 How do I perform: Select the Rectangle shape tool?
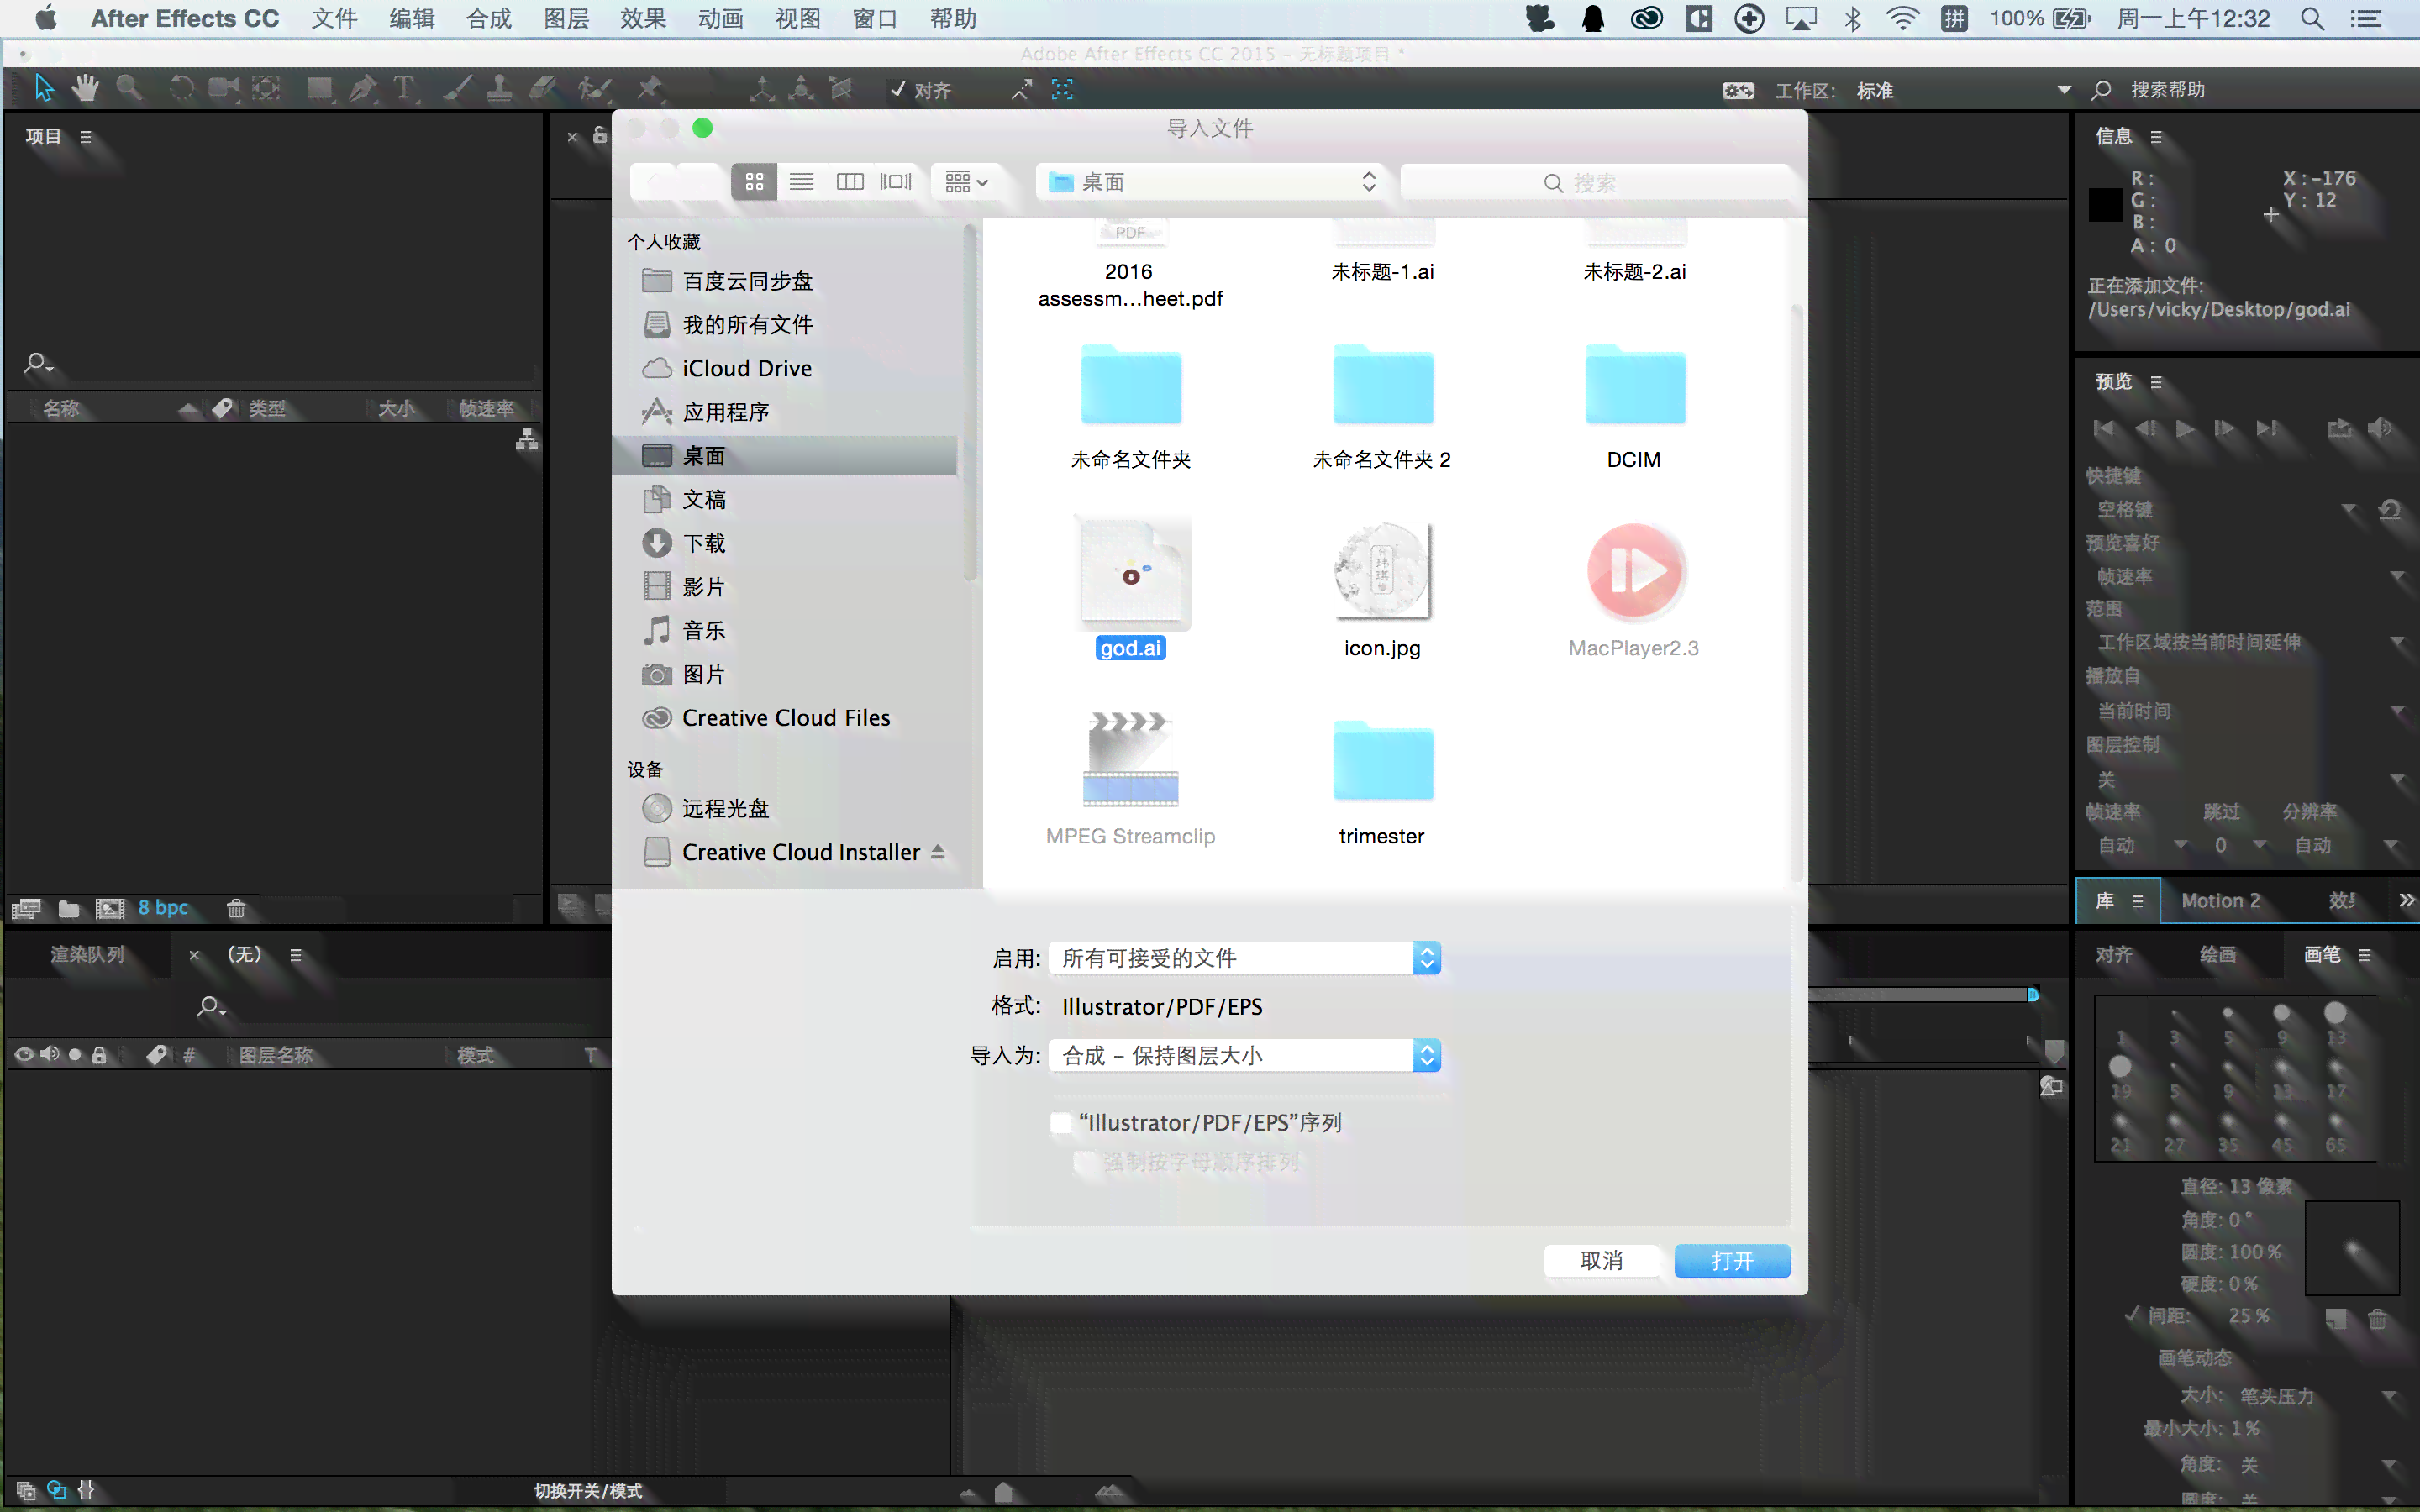click(x=319, y=88)
